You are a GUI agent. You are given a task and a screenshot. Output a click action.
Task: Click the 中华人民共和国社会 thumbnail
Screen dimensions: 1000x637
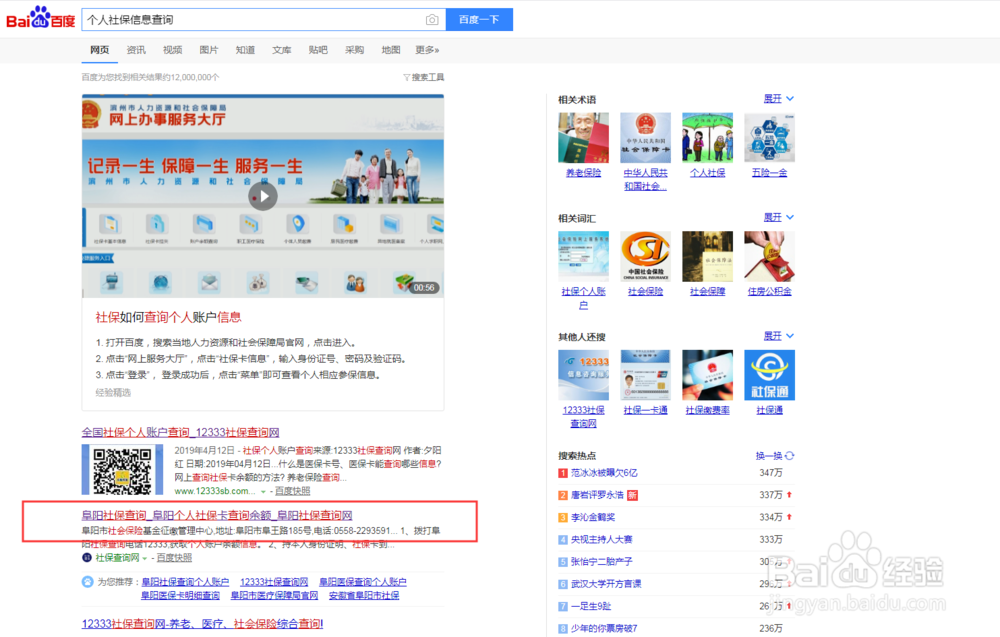(x=645, y=138)
